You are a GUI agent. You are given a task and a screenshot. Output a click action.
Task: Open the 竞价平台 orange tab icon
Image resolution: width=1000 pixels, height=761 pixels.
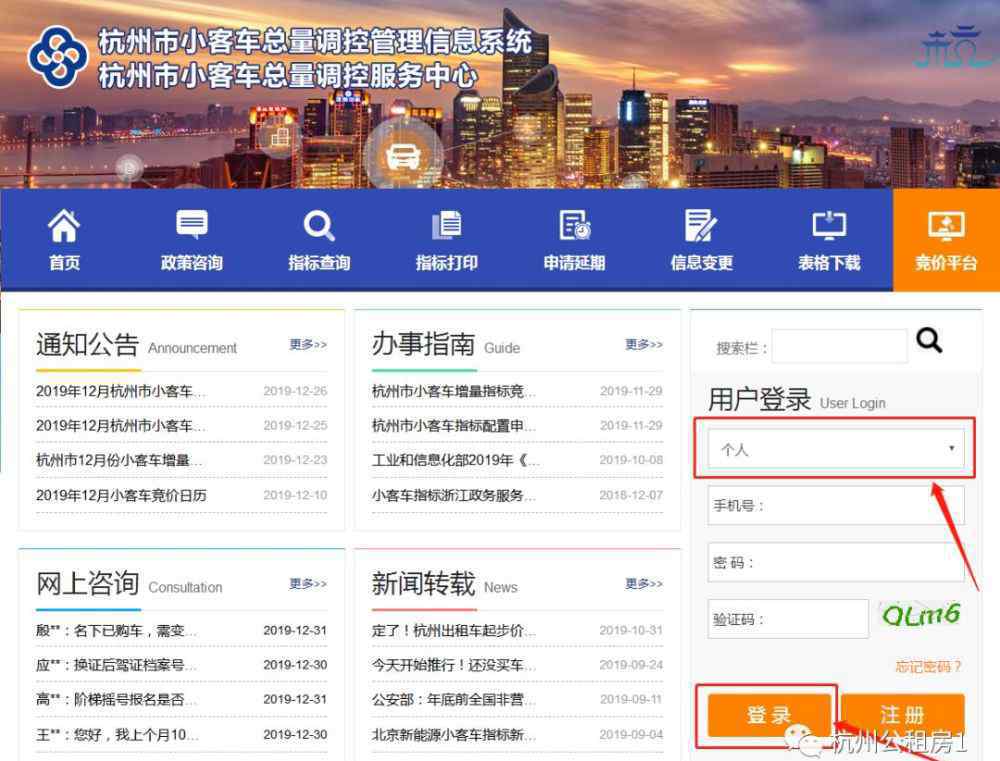(945, 226)
